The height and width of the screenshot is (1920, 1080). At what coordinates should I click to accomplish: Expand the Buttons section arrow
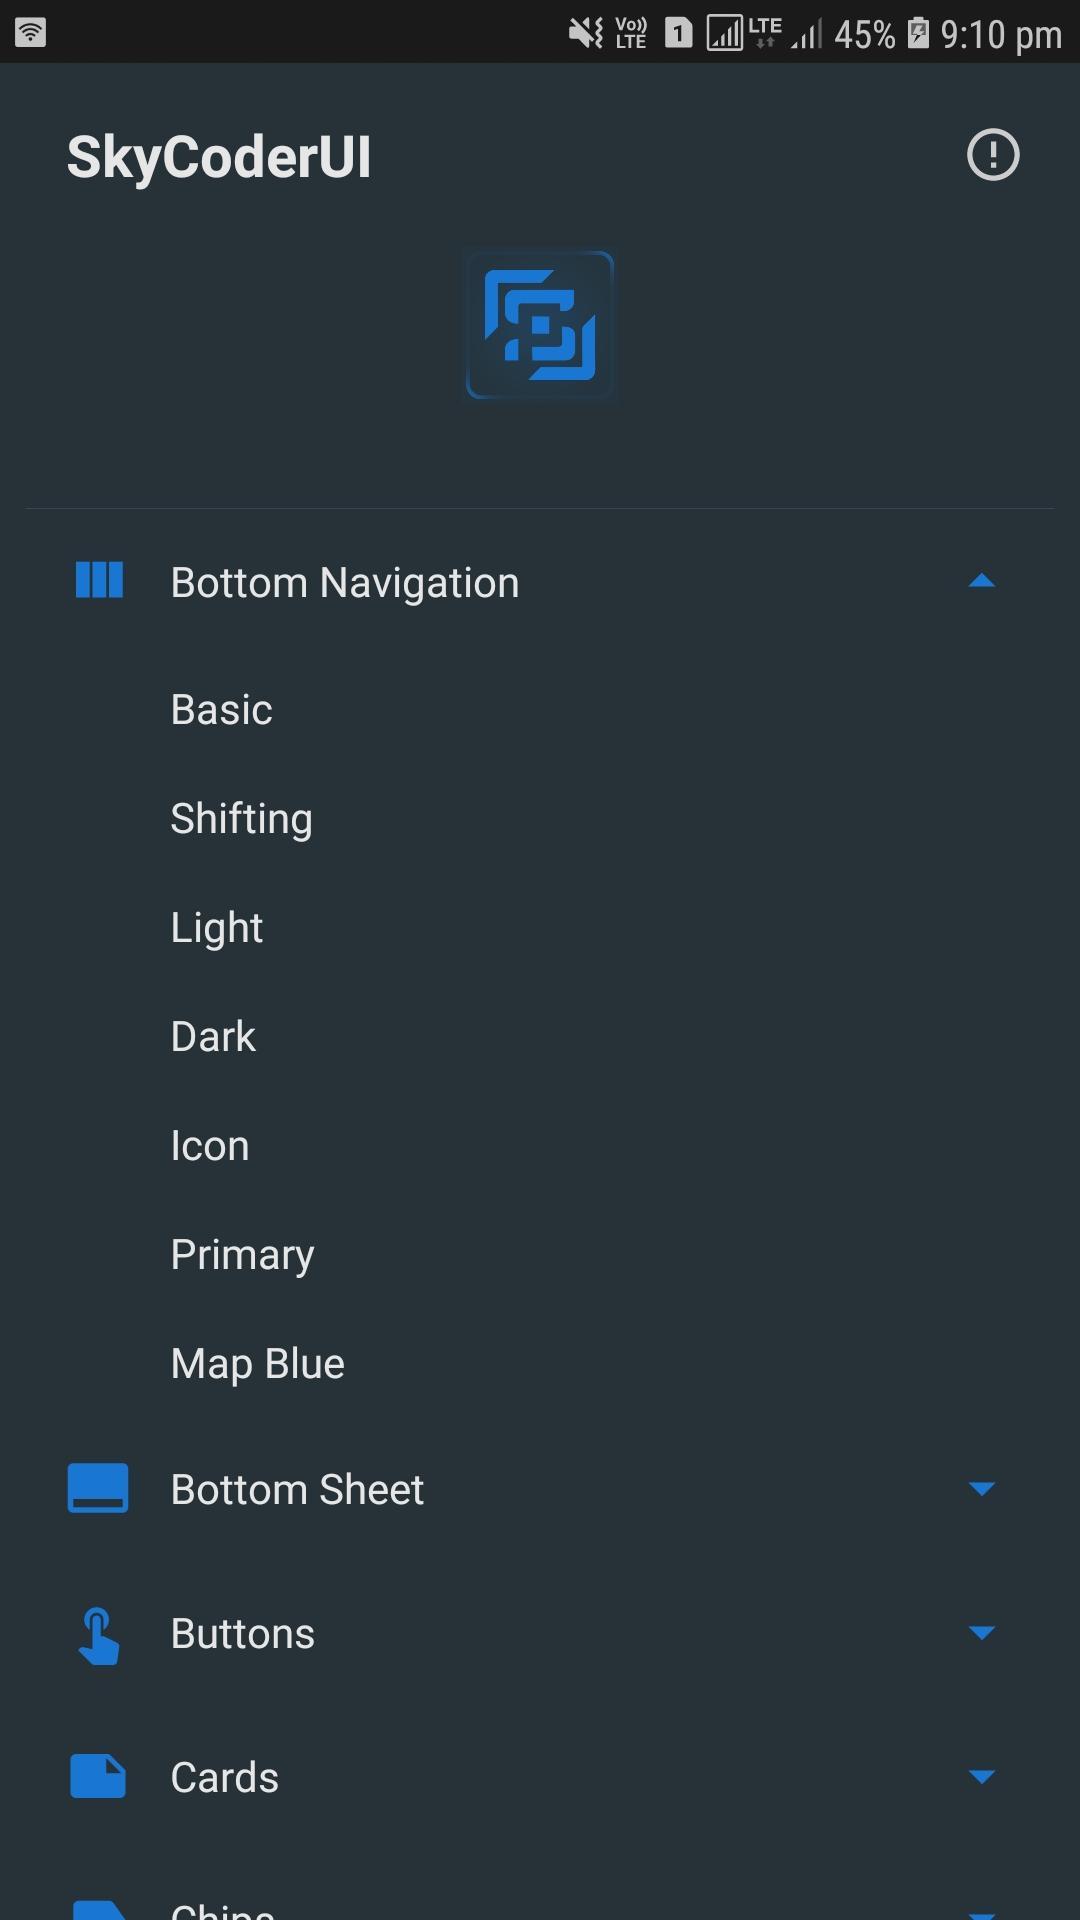[x=982, y=1633]
